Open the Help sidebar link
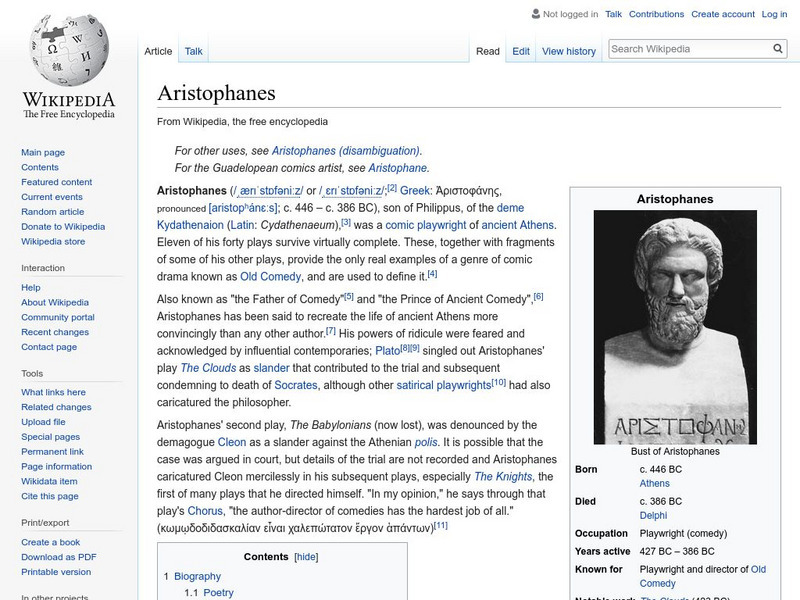Screen dimensions: 800x600 (x=31, y=287)
